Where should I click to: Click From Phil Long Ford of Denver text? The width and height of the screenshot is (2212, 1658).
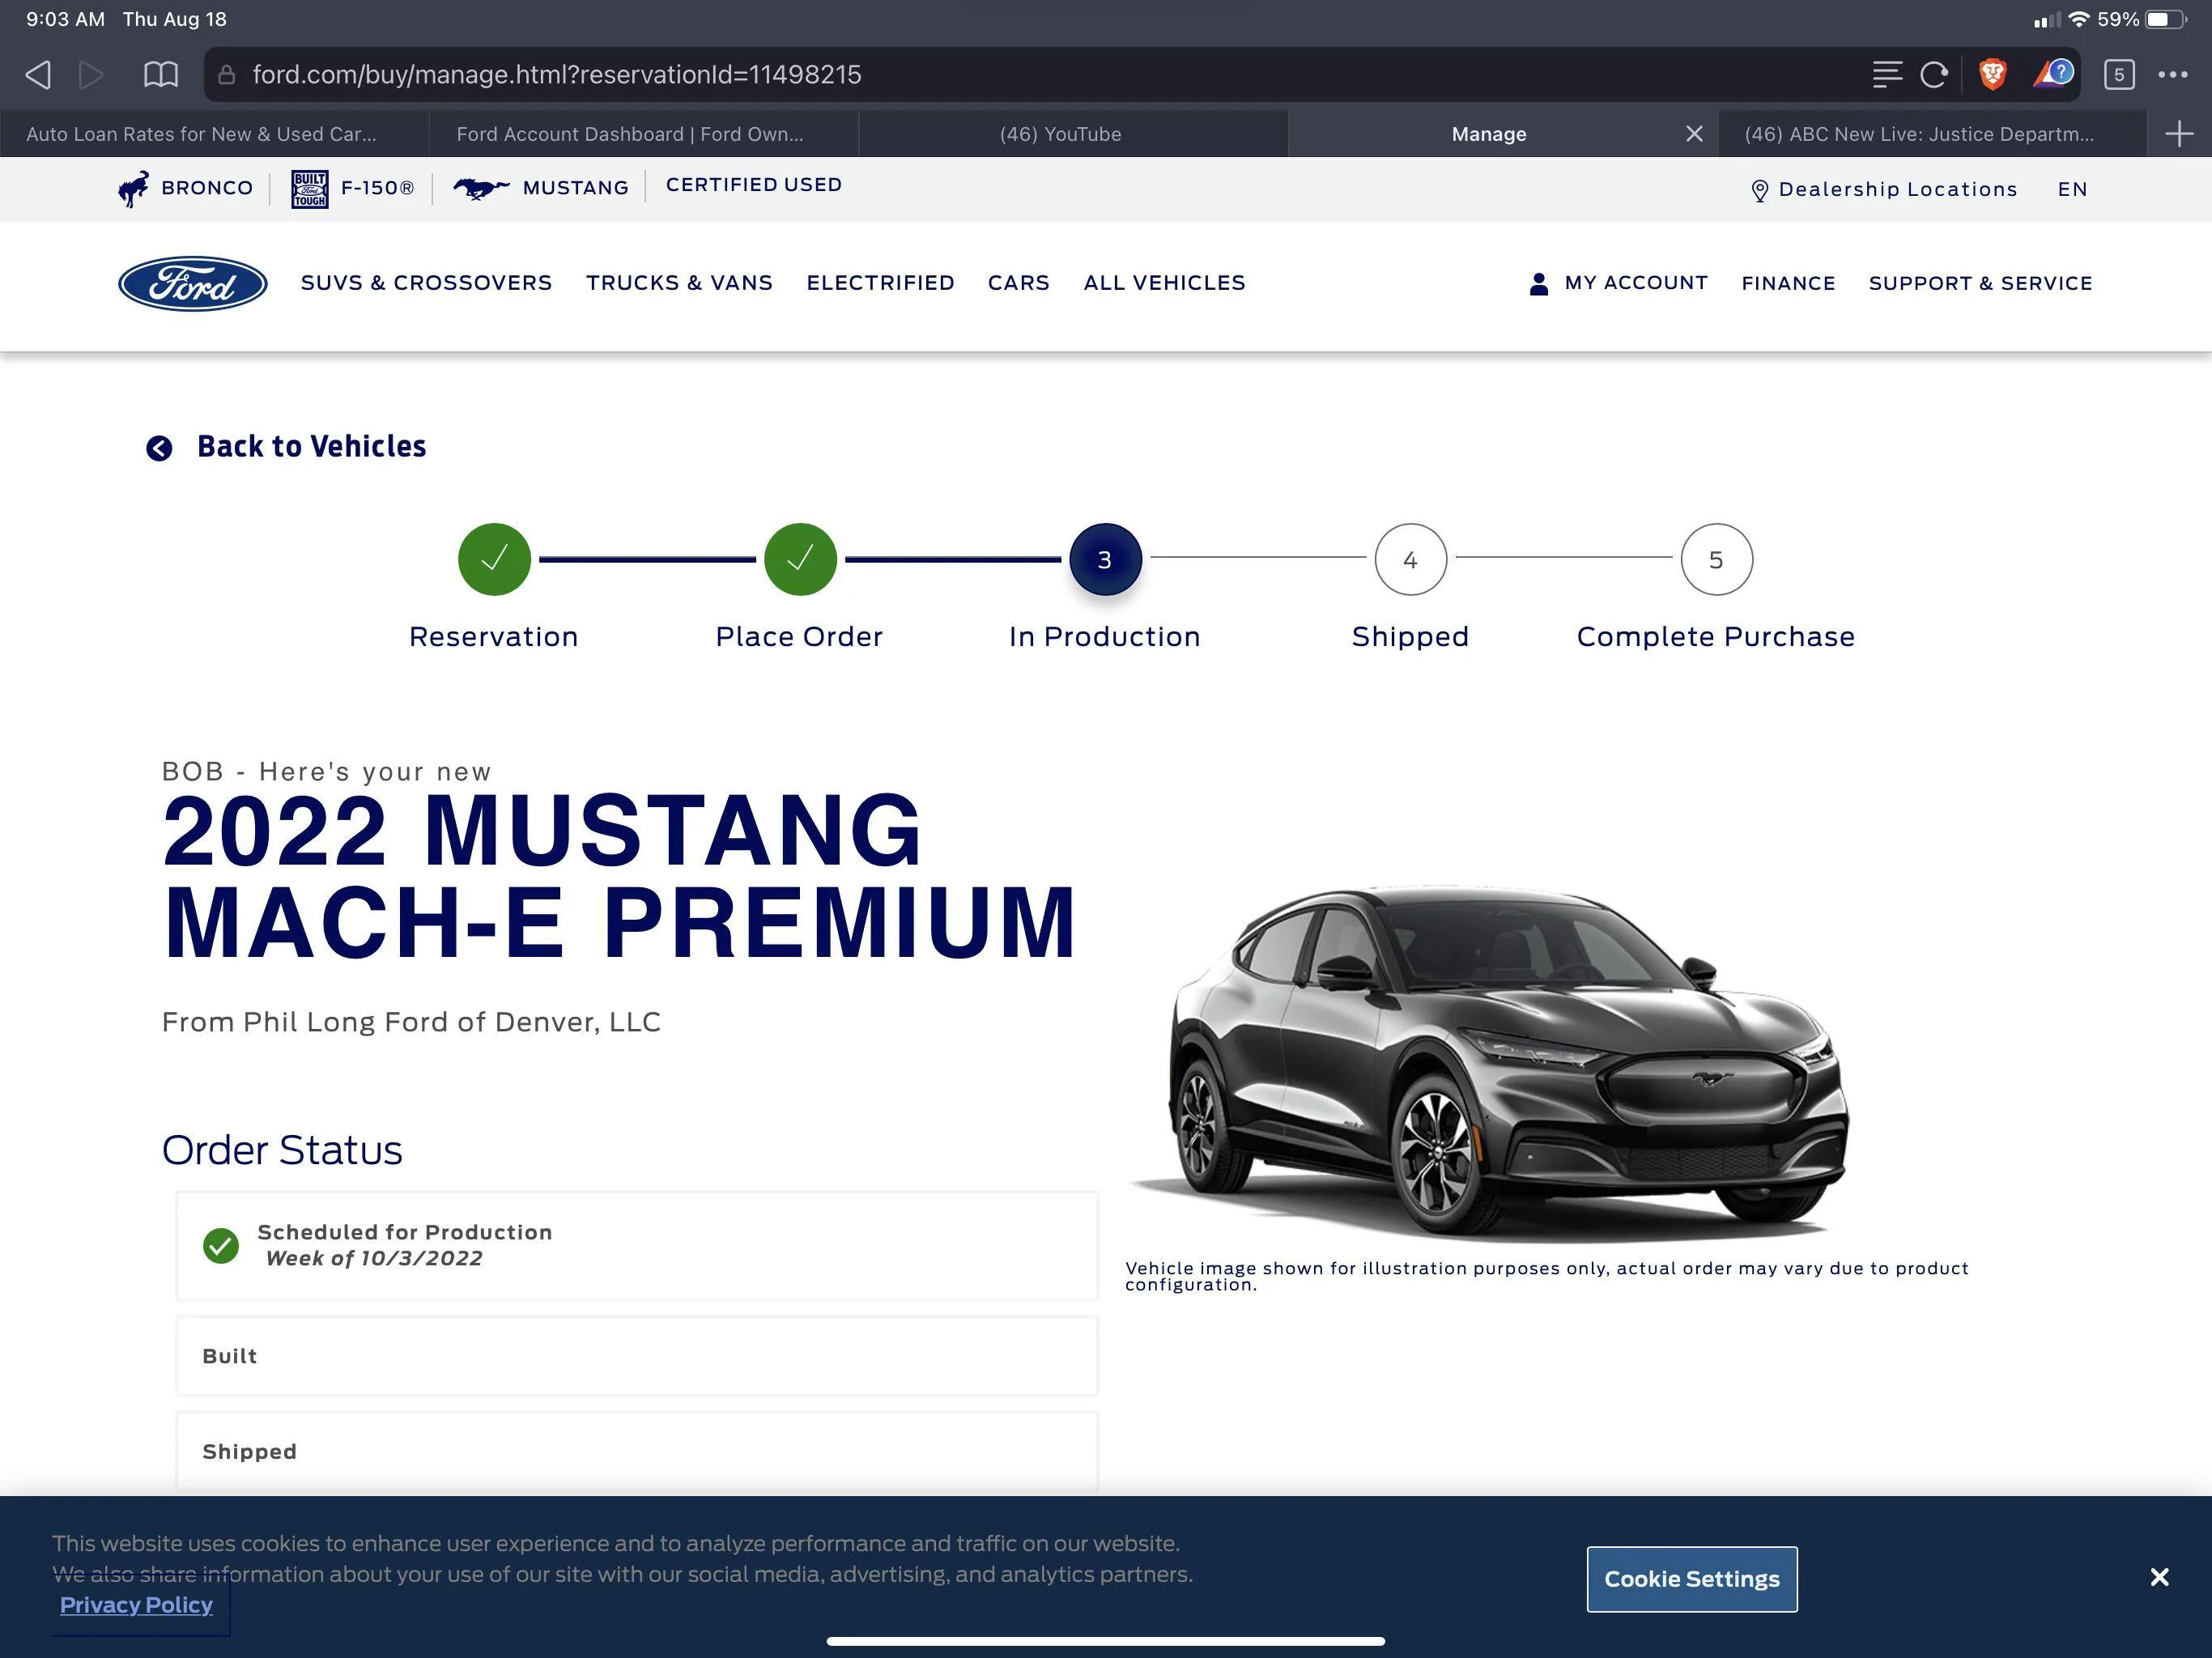[x=411, y=1022]
